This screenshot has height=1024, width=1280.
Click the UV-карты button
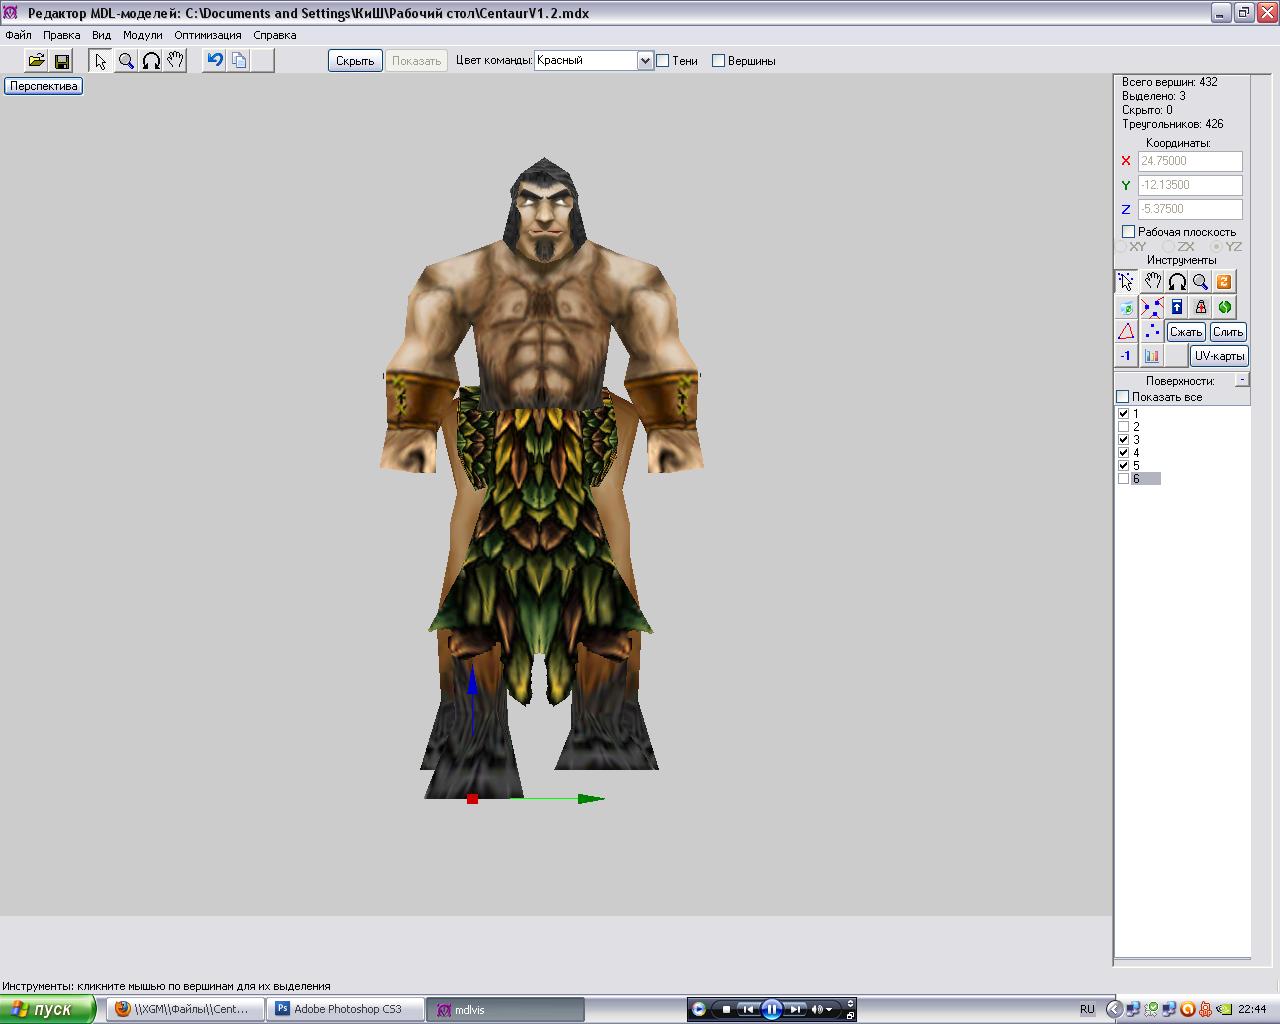pos(1219,356)
